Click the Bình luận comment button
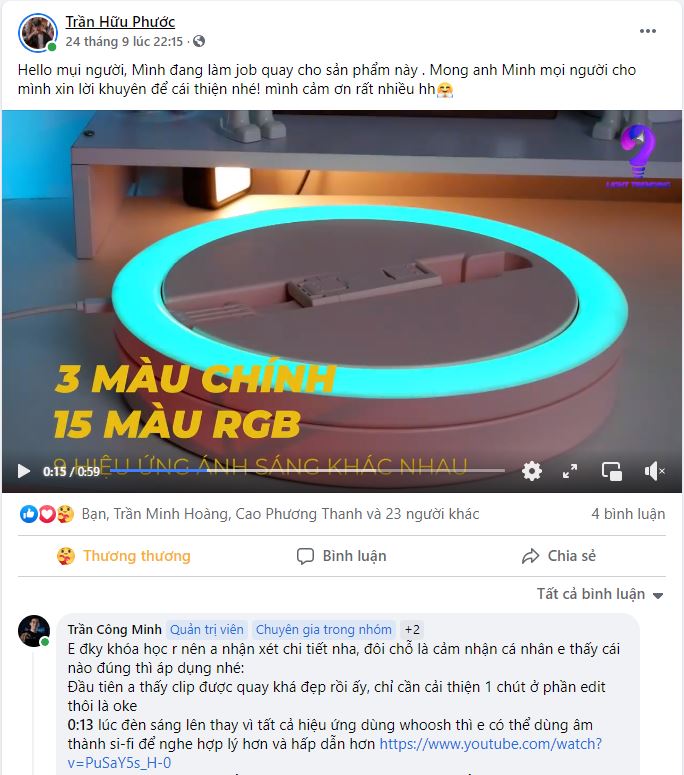 click(x=342, y=556)
